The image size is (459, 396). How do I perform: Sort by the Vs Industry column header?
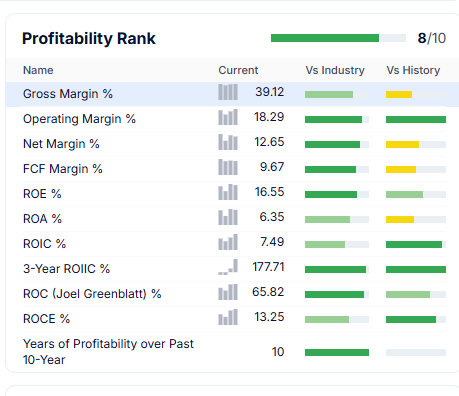pyautogui.click(x=335, y=70)
